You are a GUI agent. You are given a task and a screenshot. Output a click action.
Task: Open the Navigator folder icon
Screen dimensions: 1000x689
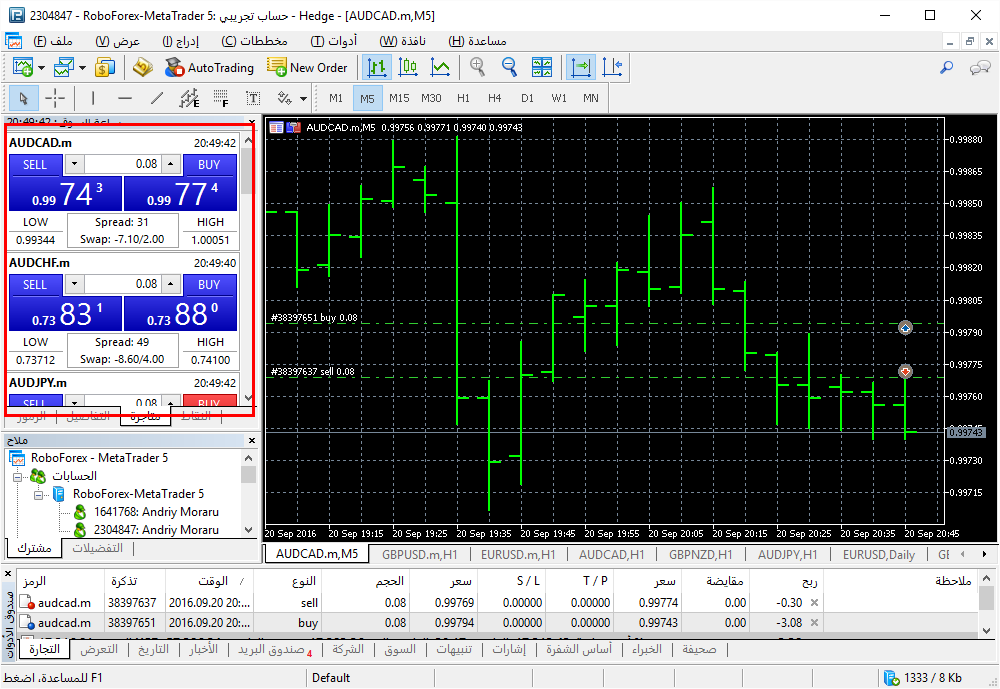(142, 67)
